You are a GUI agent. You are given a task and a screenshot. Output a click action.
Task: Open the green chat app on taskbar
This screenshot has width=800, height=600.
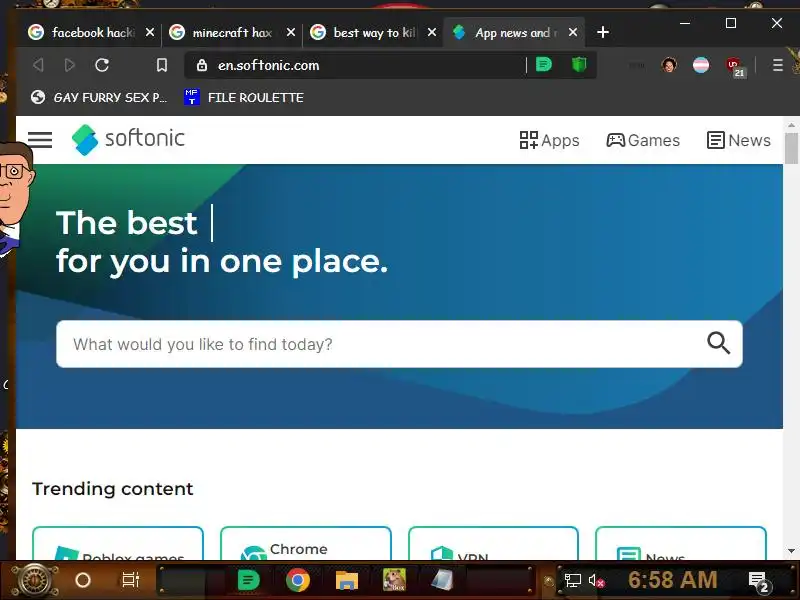point(248,580)
